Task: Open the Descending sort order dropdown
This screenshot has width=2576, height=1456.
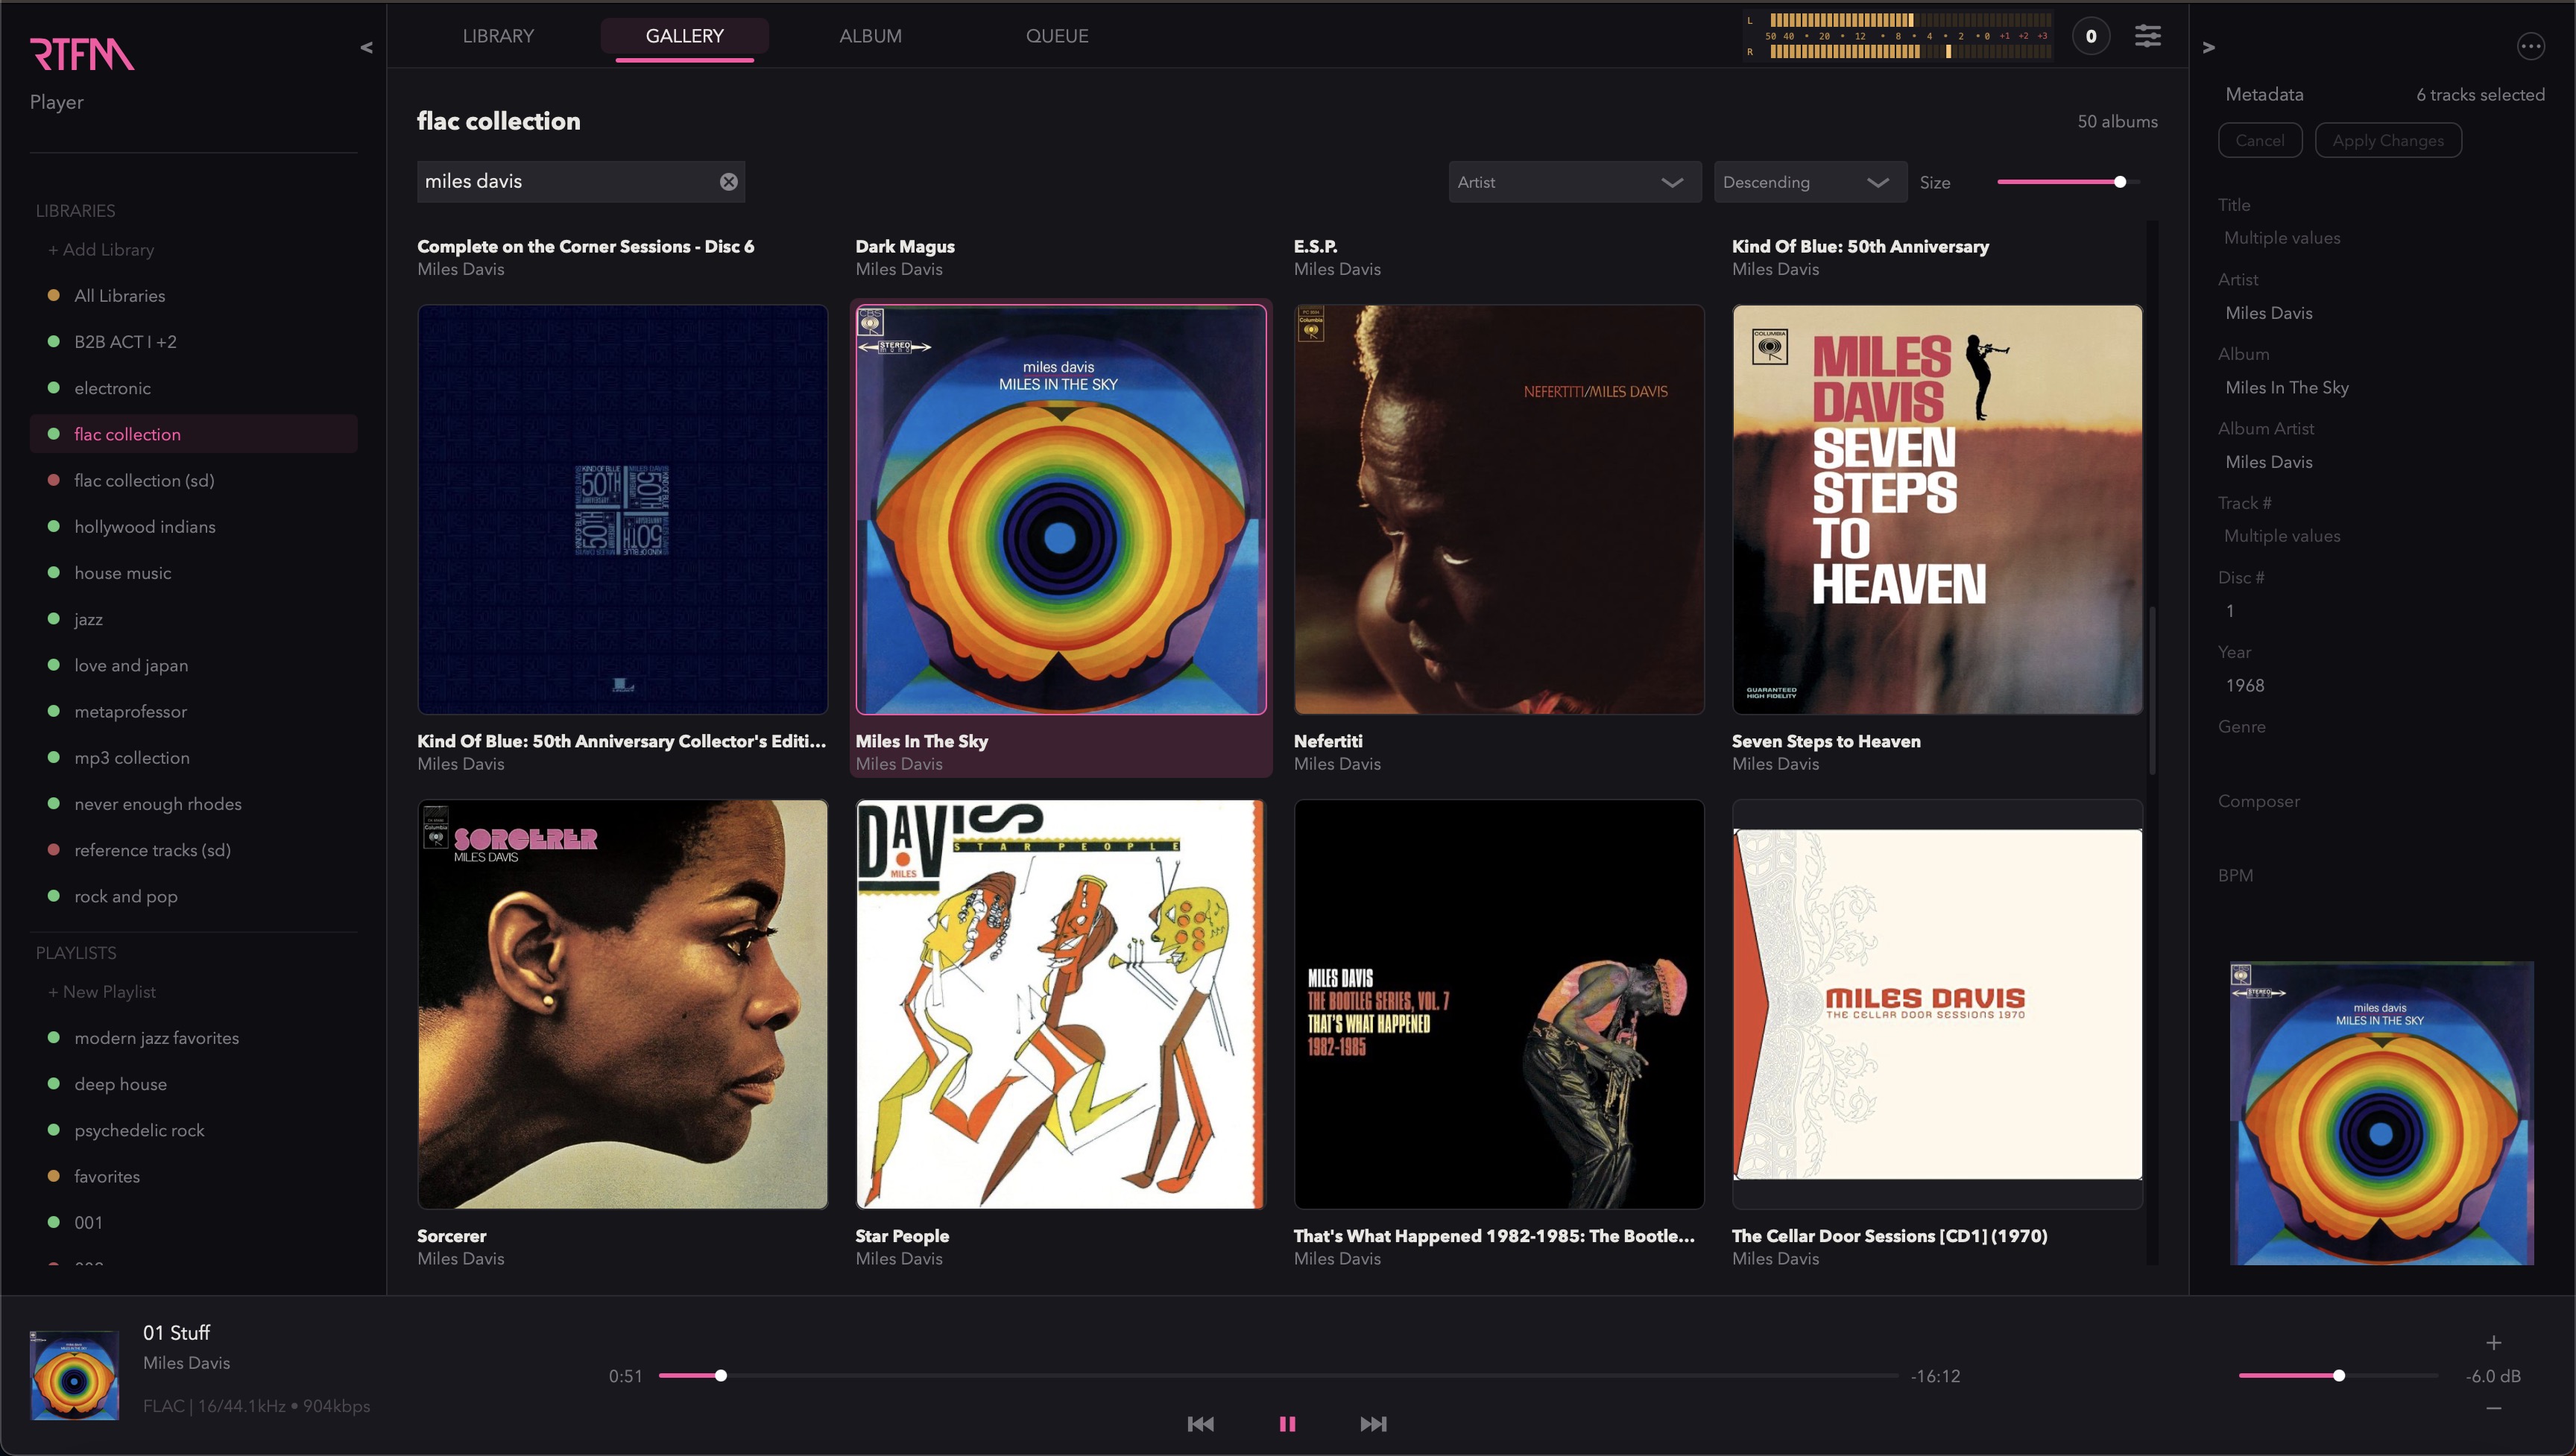Action: click(x=1810, y=182)
